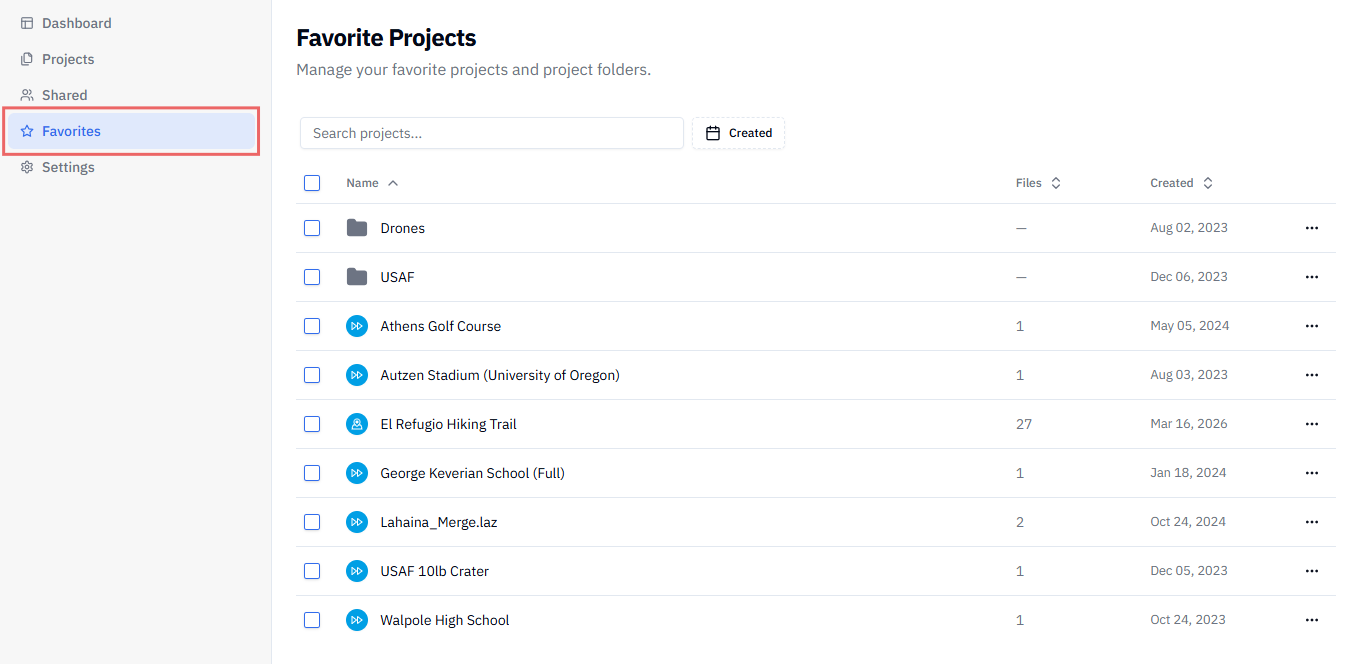Open the Created date filter button
This screenshot has height=664, width=1353.
pos(738,133)
